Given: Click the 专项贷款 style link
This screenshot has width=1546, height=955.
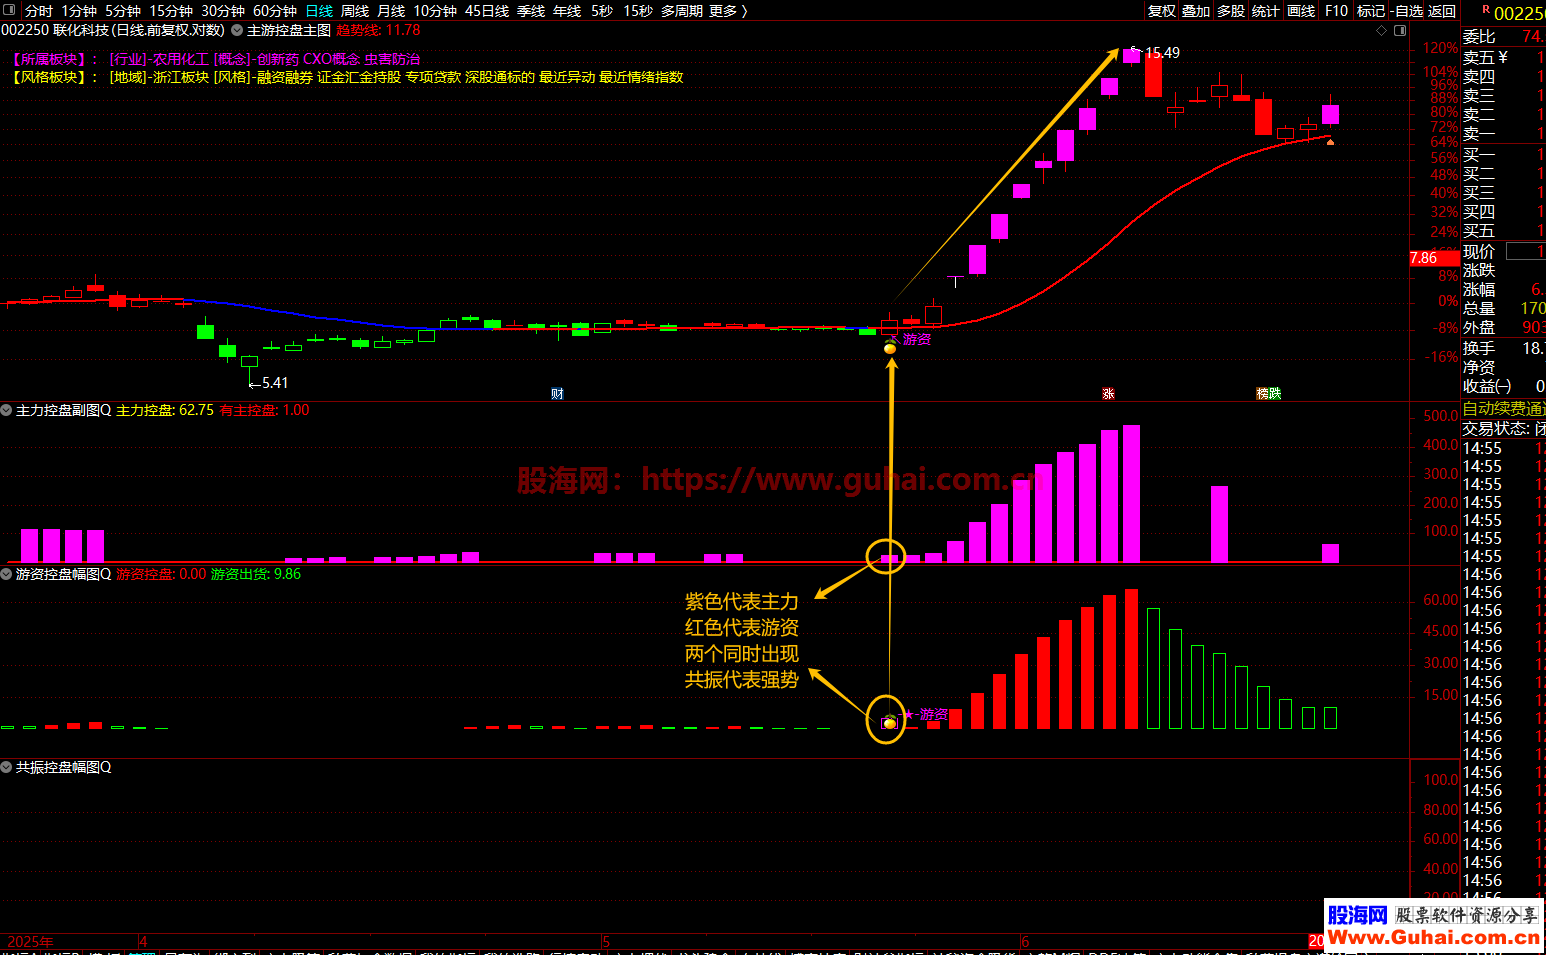Looking at the screenshot, I should coord(433,77).
